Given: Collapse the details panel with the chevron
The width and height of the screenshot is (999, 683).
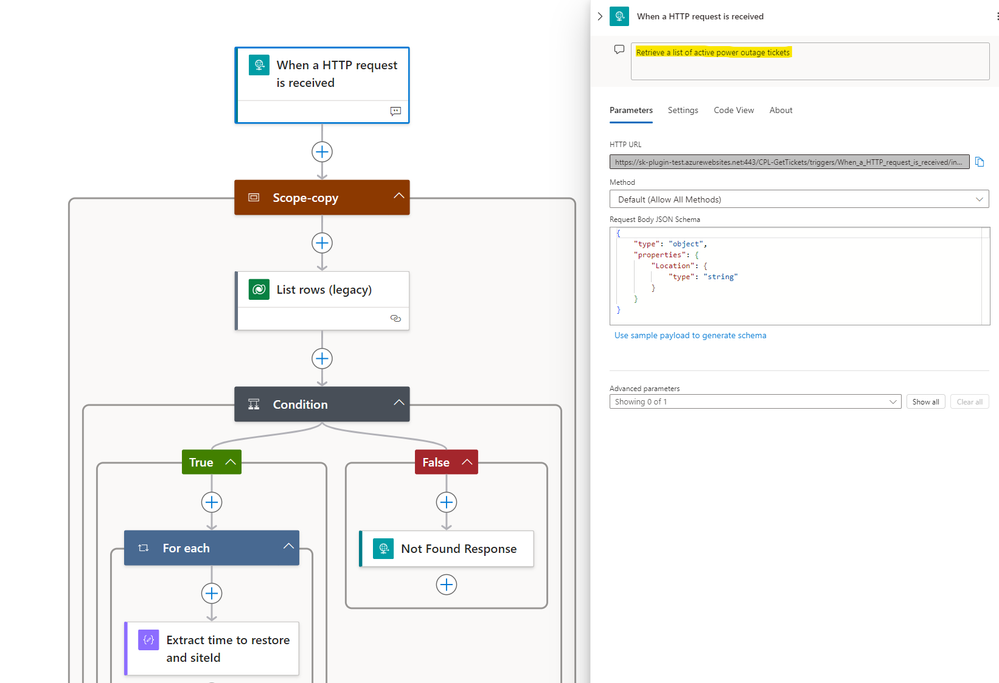Looking at the screenshot, I should pyautogui.click(x=600, y=16).
